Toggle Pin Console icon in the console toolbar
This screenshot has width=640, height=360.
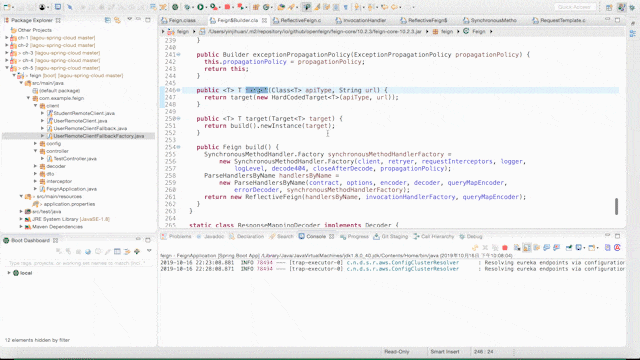click(x=569, y=247)
